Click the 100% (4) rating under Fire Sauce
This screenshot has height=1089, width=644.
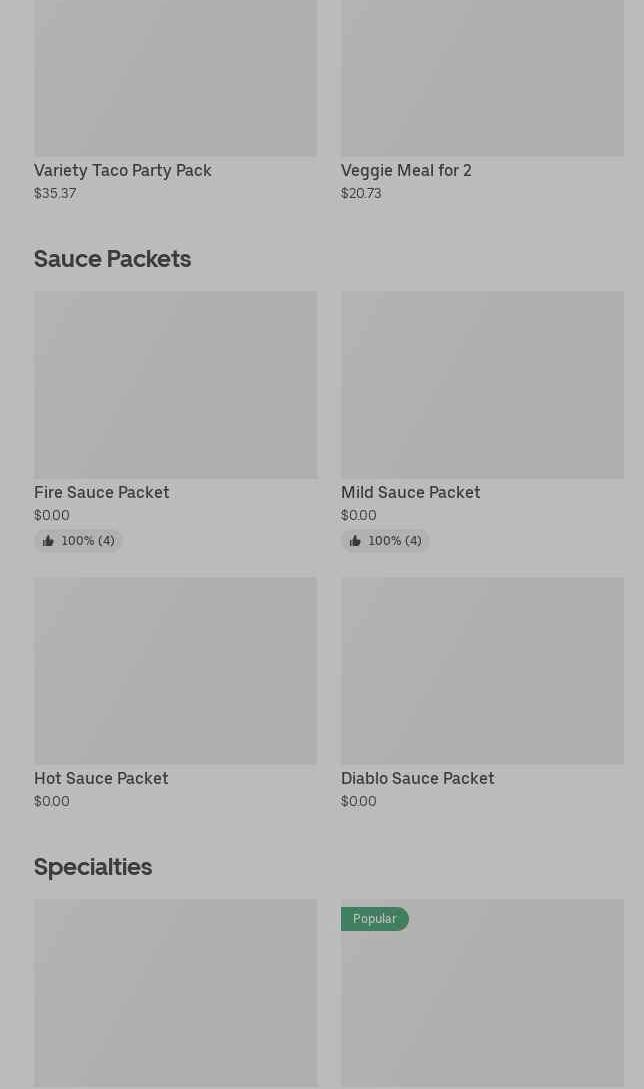click(88, 541)
